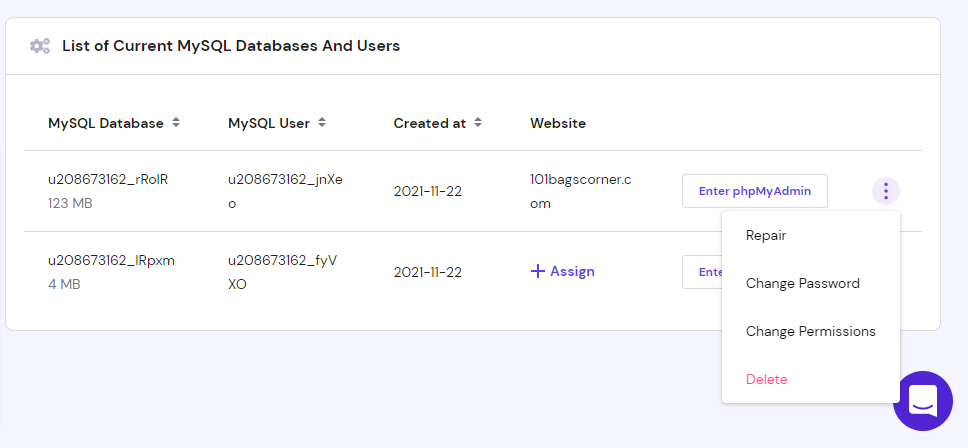Screen dimensions: 968x448
Task: Select user name u208673162_fyVXO
Action: 283,272
